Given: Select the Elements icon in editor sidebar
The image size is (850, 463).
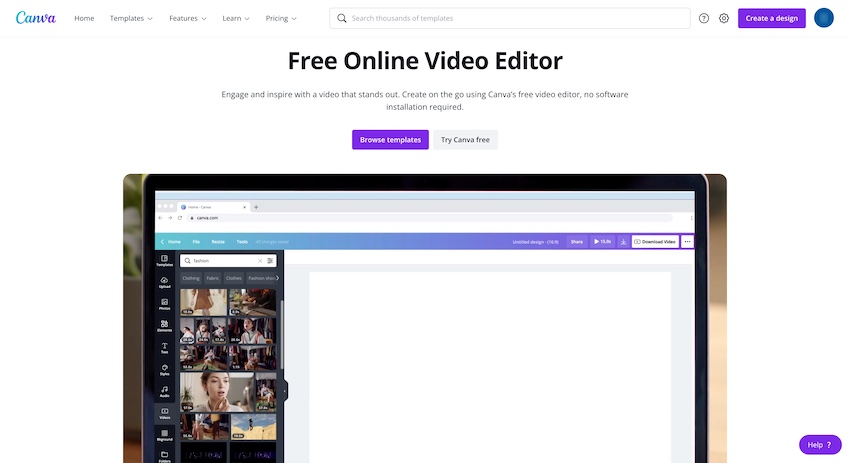Looking at the screenshot, I should 164,326.
